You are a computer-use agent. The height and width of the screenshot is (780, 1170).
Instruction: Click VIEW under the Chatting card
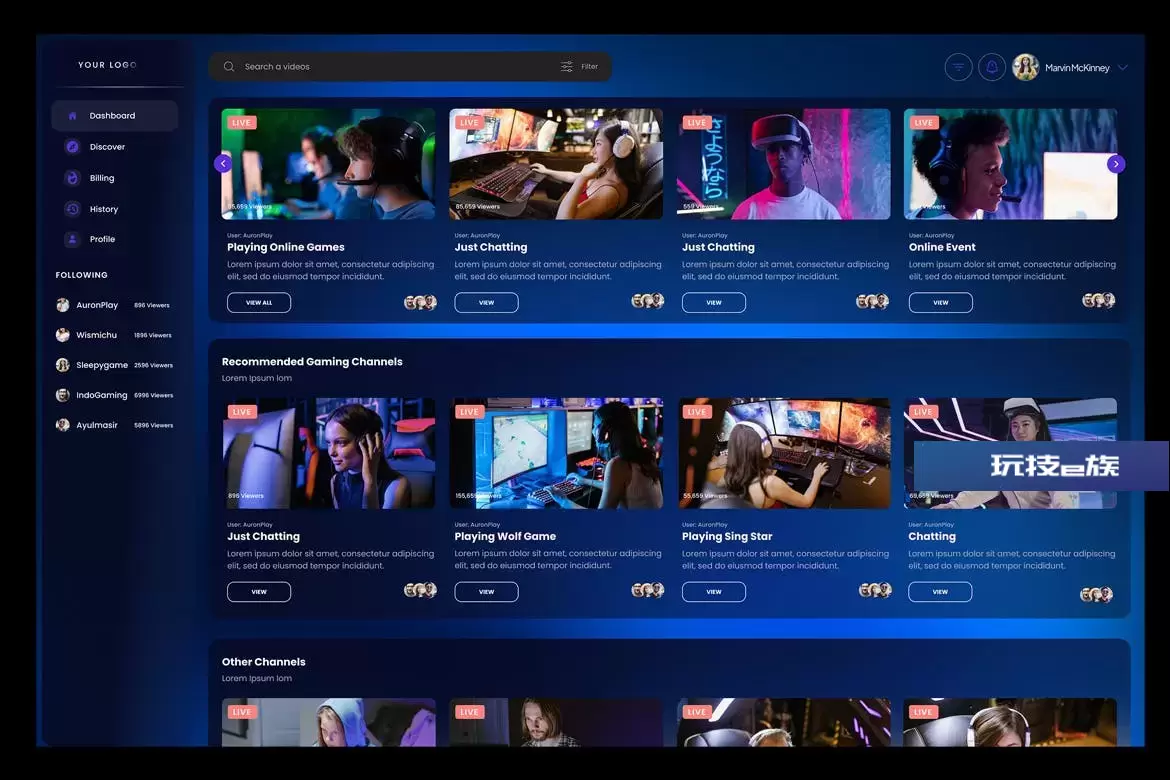[x=940, y=592]
